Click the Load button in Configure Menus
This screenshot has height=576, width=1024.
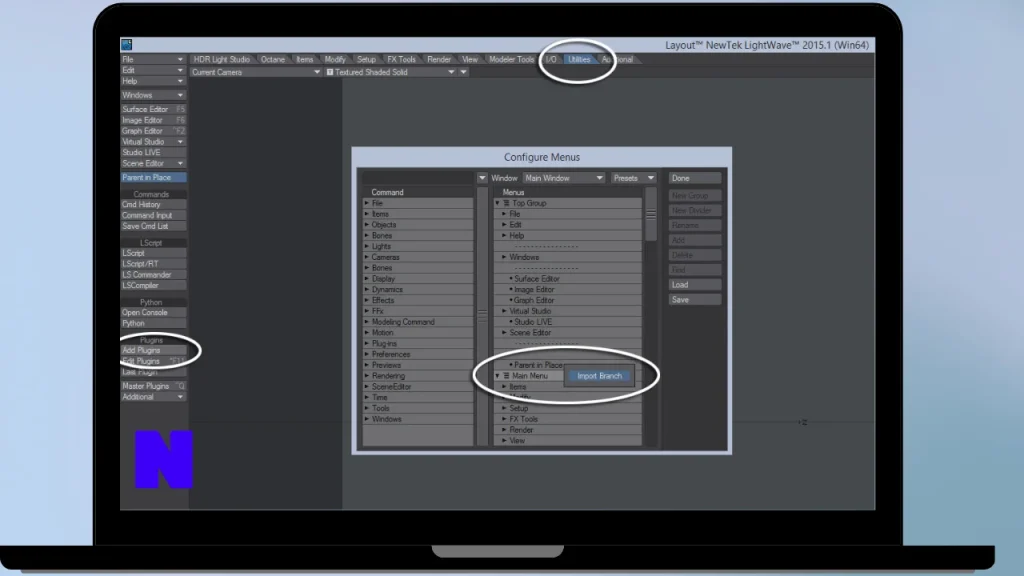pyautogui.click(x=695, y=285)
